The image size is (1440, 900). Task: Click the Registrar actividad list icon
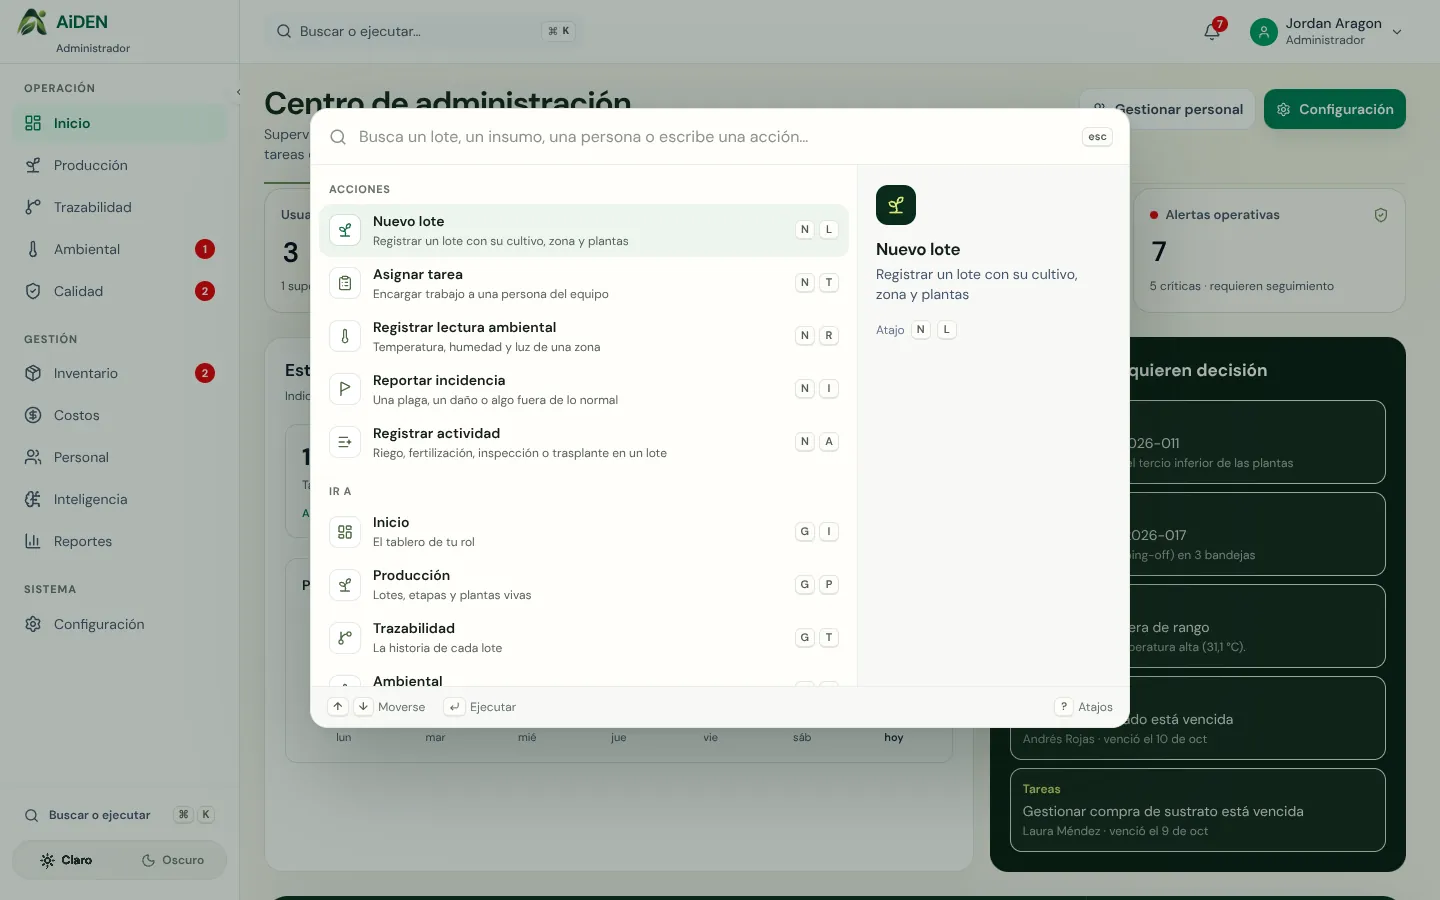(x=345, y=442)
